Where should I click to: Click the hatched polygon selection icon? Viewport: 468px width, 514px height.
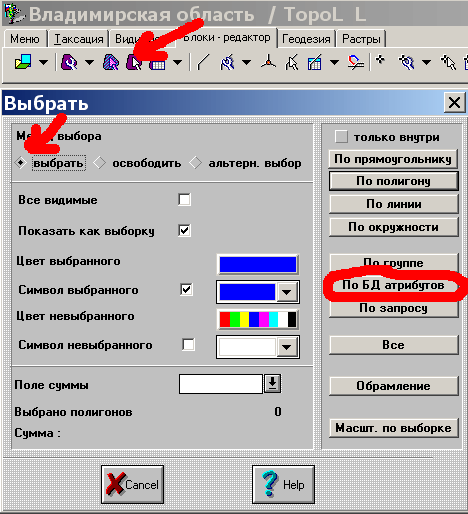coord(111,62)
